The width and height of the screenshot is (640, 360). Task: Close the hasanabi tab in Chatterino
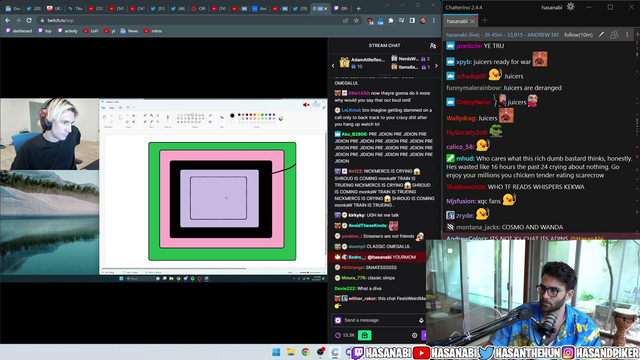tap(473, 21)
